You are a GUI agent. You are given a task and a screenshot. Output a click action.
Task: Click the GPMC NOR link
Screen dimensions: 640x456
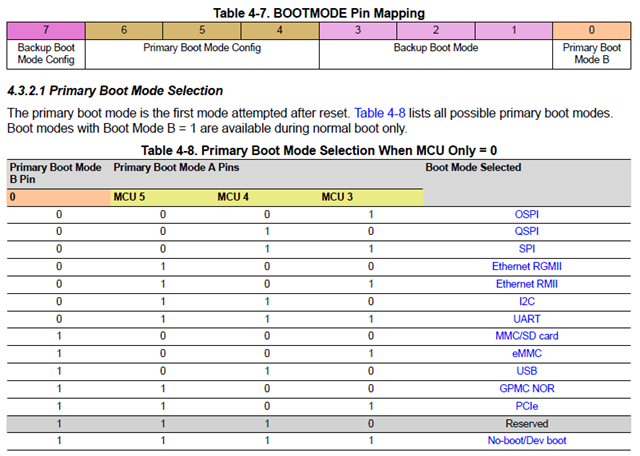click(524, 388)
